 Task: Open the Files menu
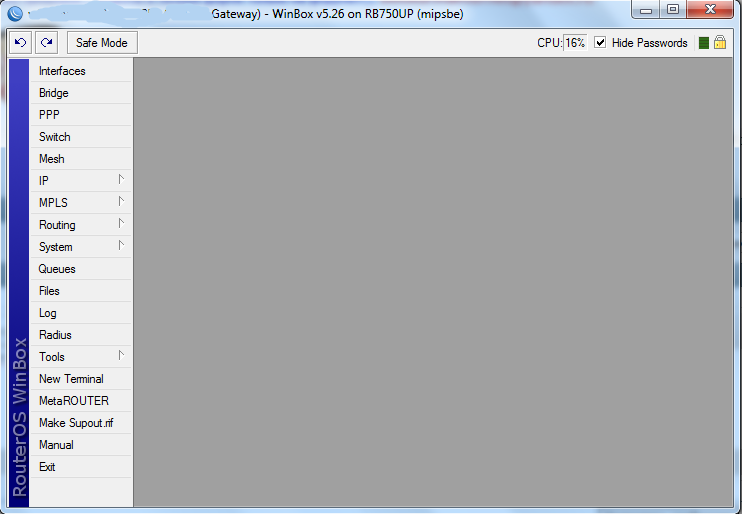[81, 291]
